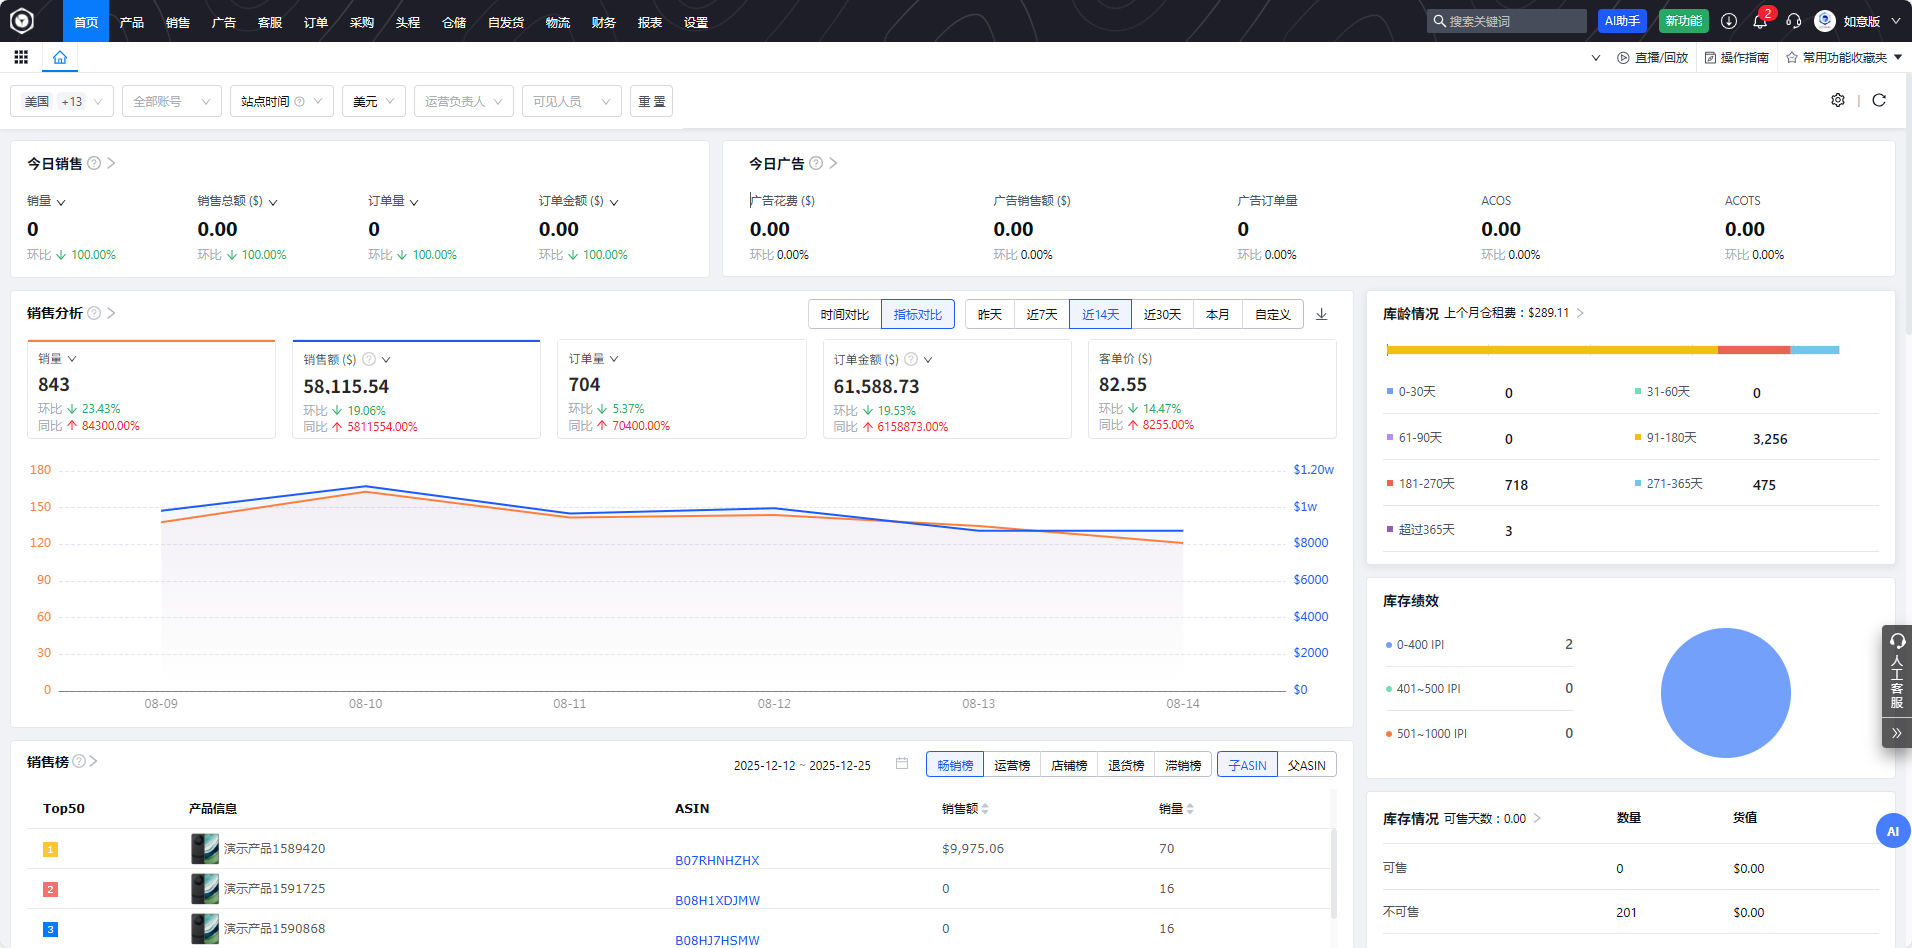Click the download center icon in header

tap(1729, 21)
